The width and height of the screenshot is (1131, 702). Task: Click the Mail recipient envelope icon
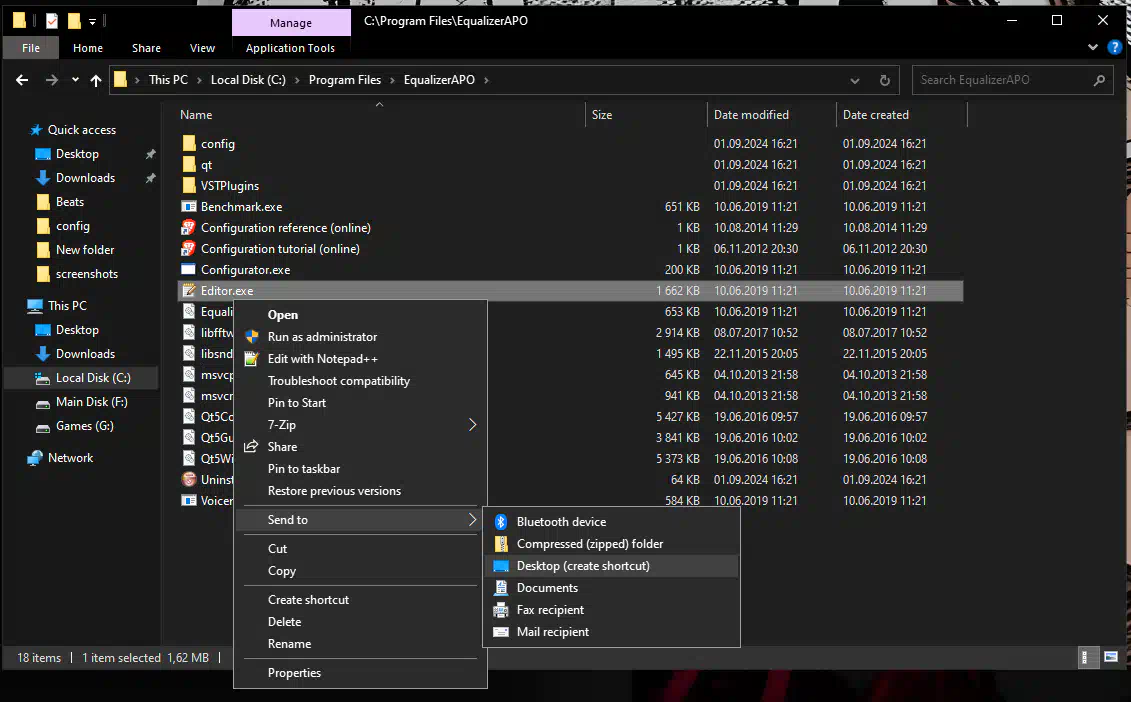[501, 632]
